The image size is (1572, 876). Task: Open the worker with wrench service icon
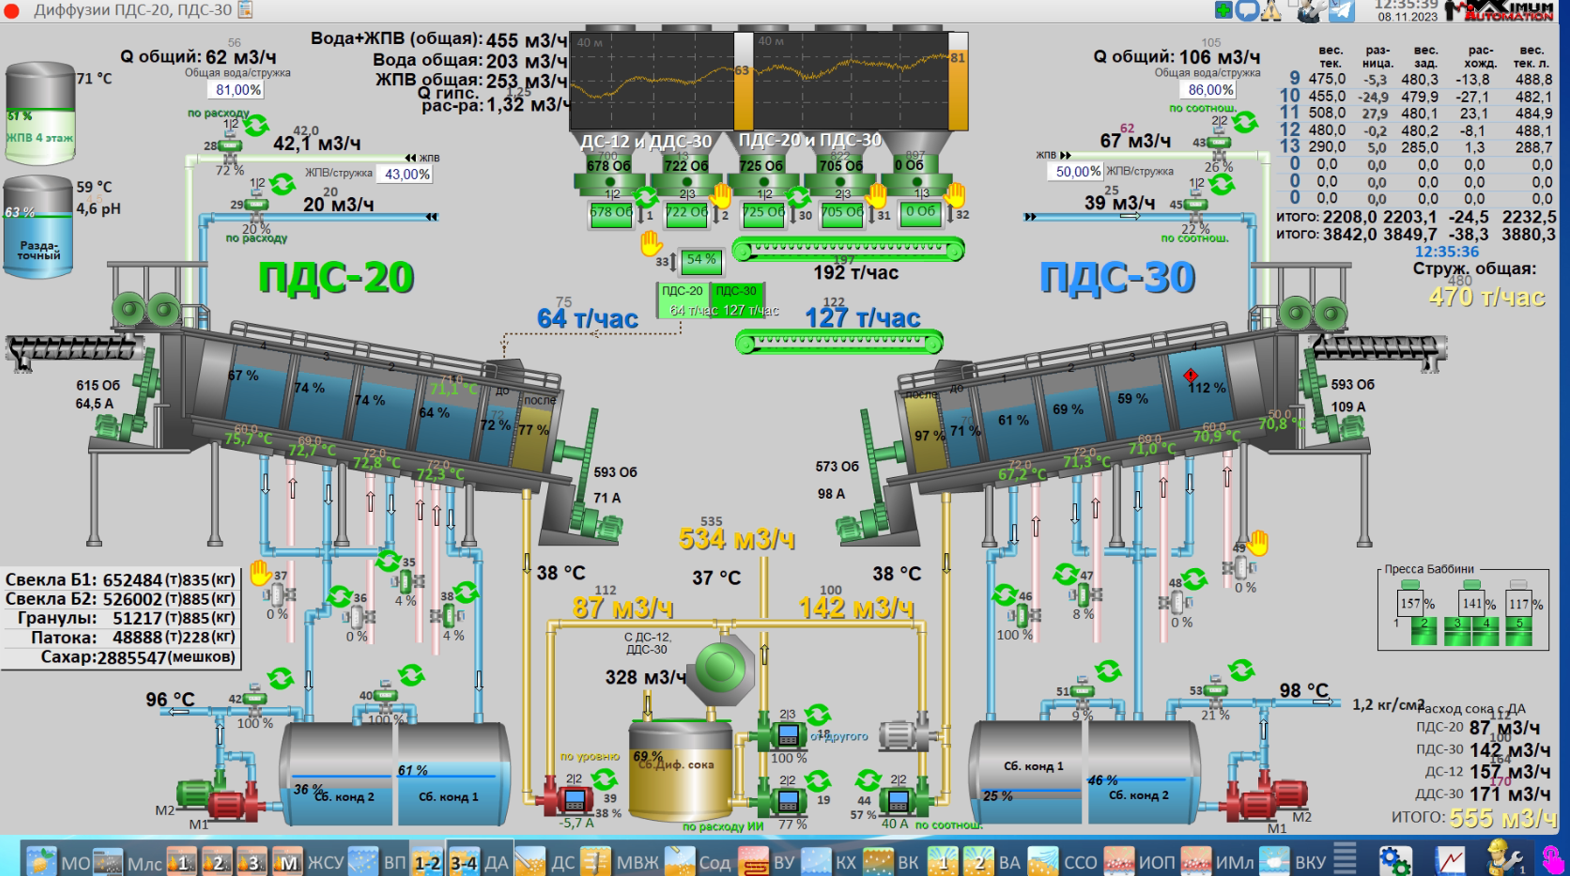point(1504,858)
